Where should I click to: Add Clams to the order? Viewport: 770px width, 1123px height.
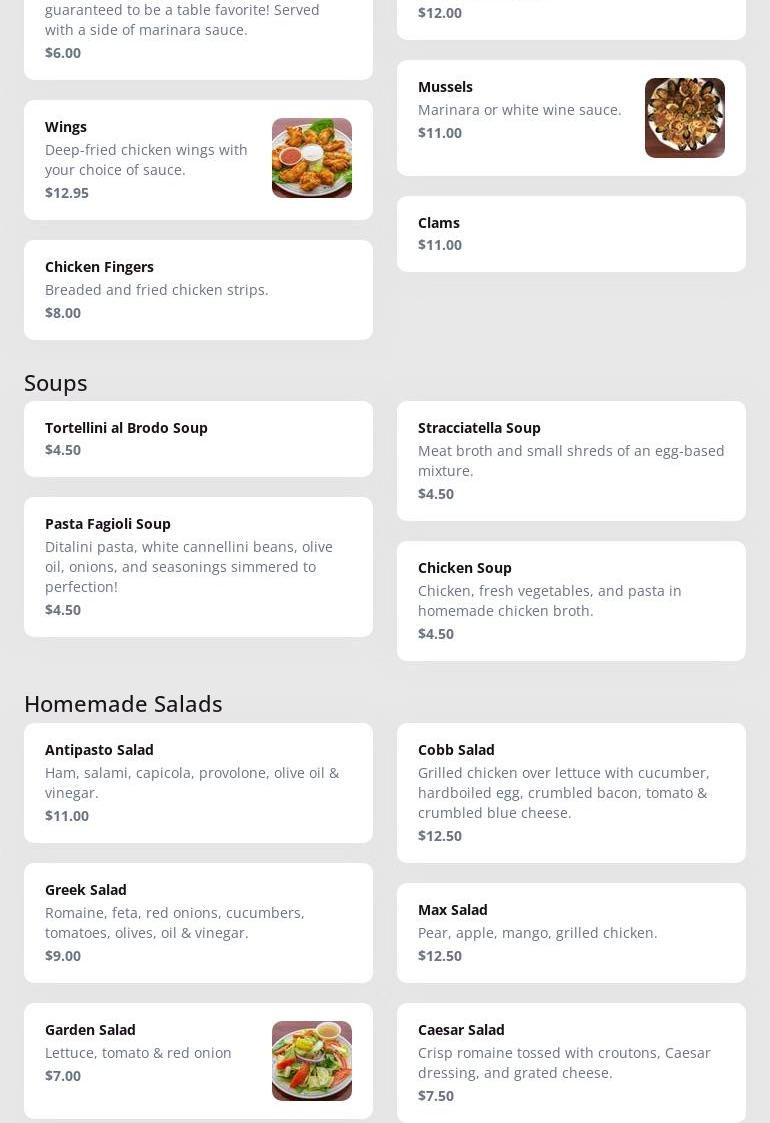[x=572, y=234]
